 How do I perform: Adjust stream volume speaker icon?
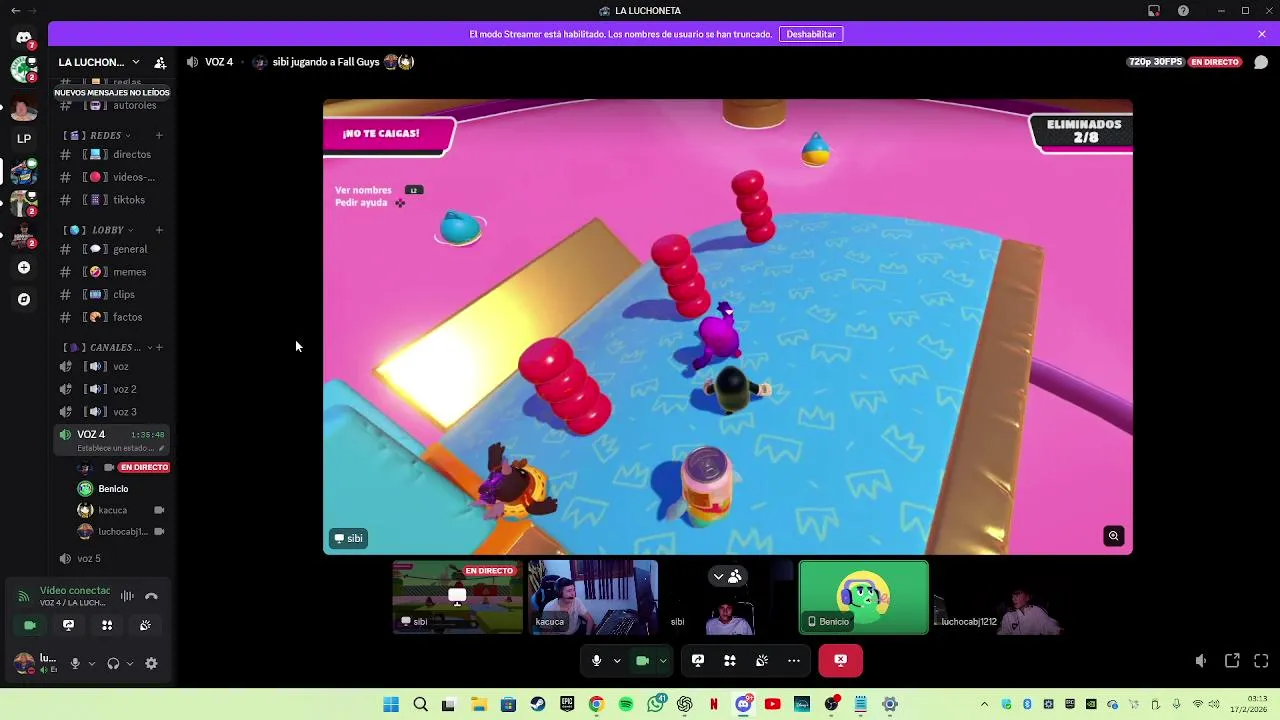[x=1201, y=661]
